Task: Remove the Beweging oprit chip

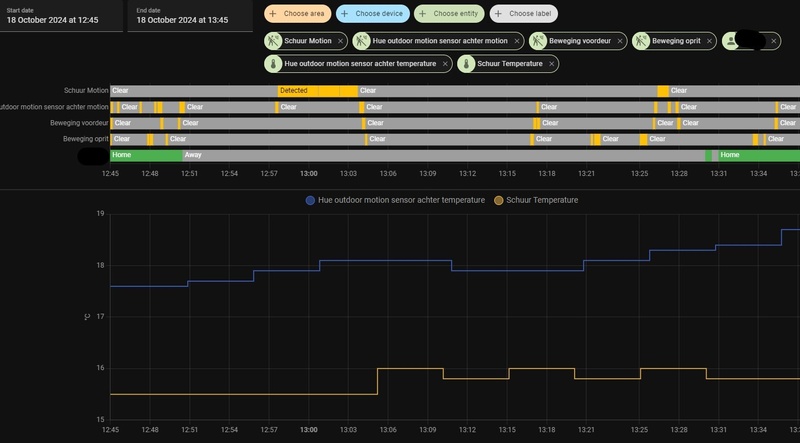Action: (x=709, y=41)
